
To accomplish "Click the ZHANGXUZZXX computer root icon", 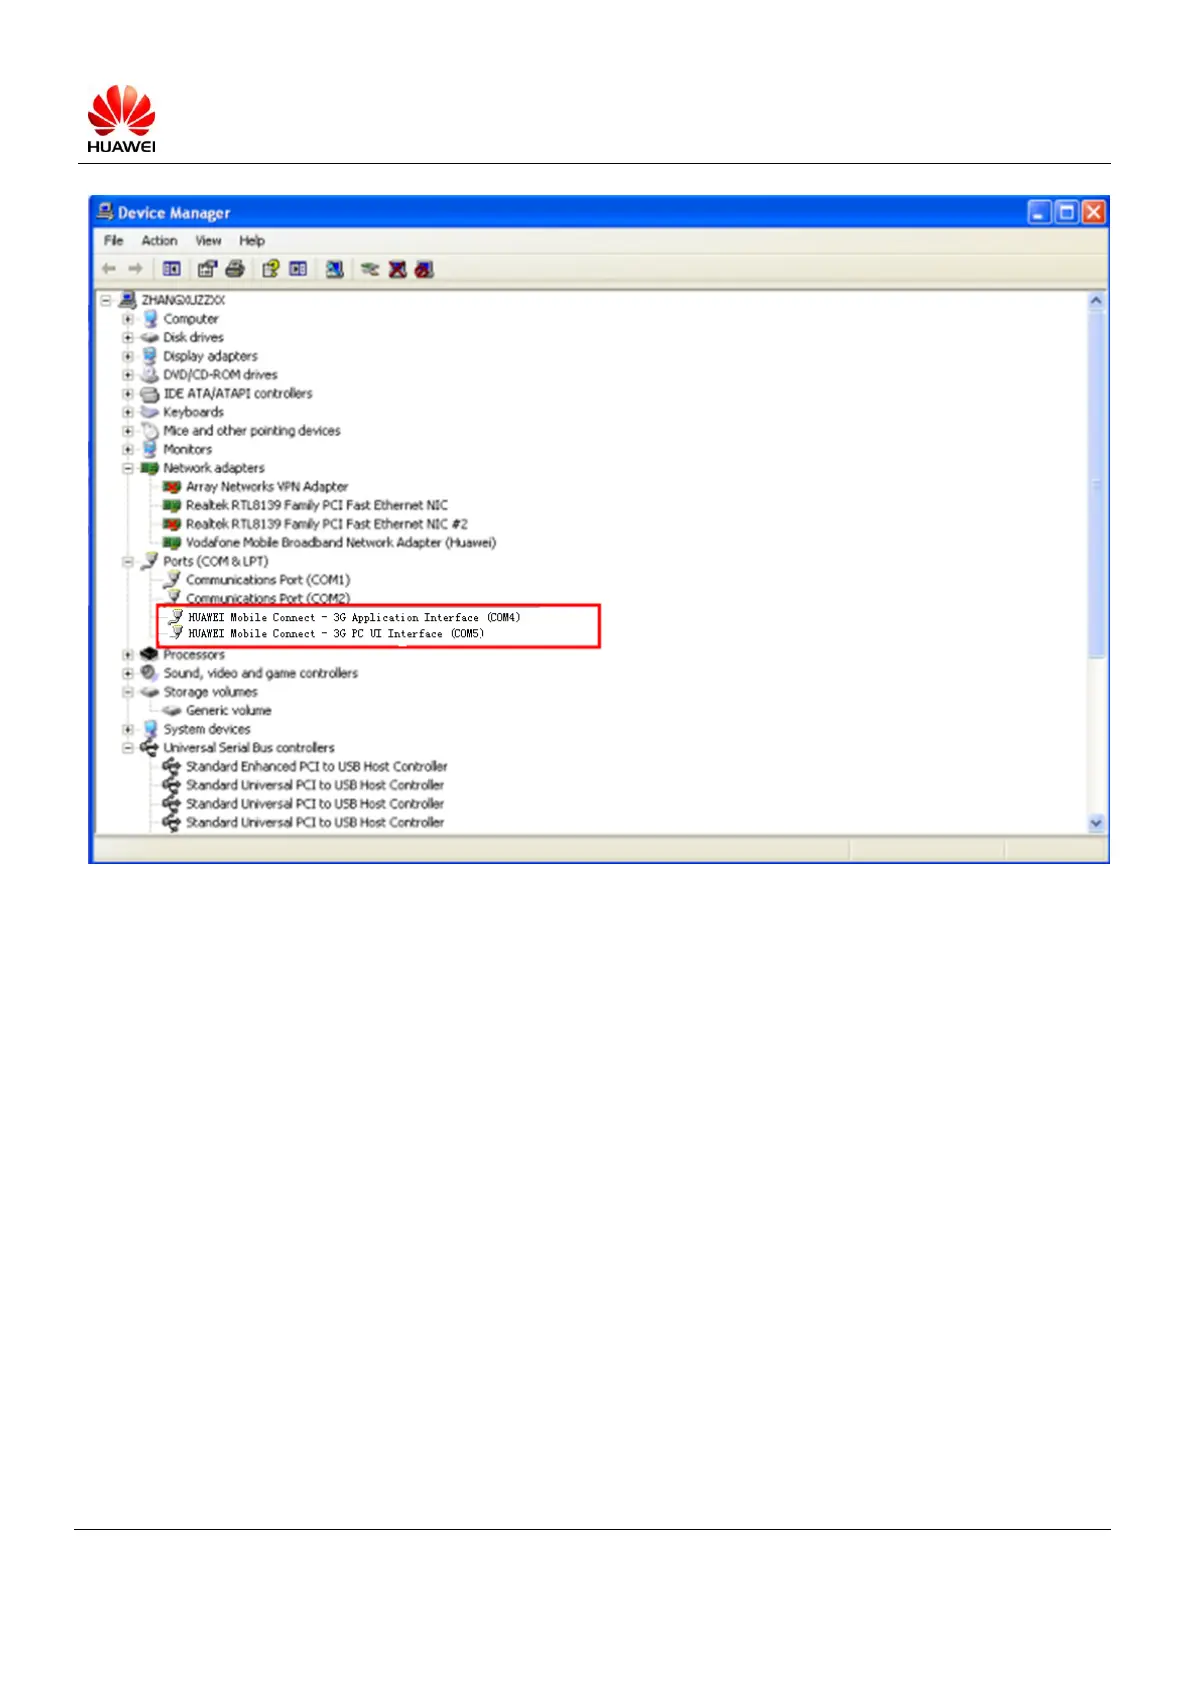I will click(127, 300).
